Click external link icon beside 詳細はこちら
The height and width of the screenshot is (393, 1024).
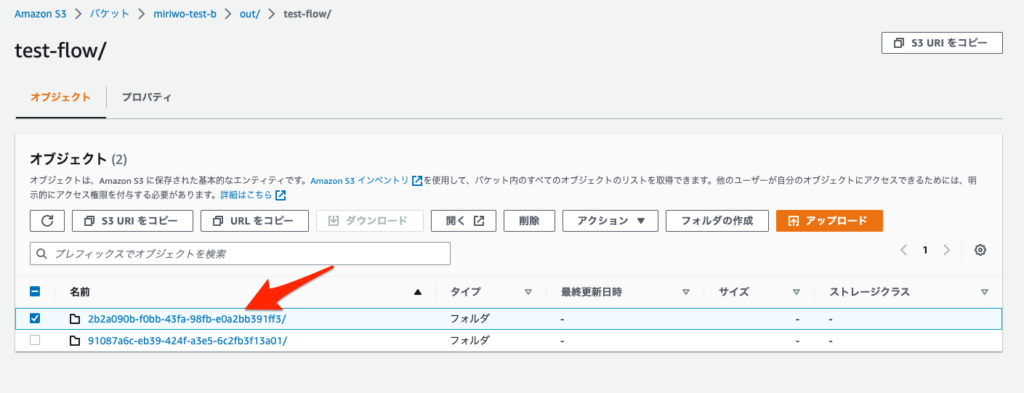281,195
